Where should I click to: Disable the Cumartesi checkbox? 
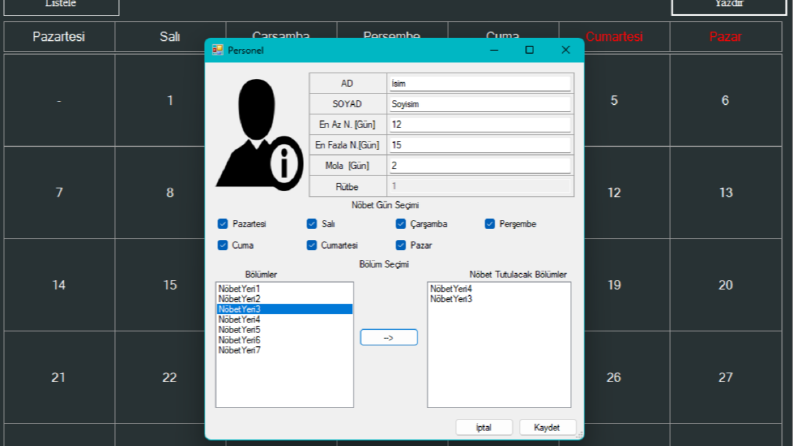[312, 245]
